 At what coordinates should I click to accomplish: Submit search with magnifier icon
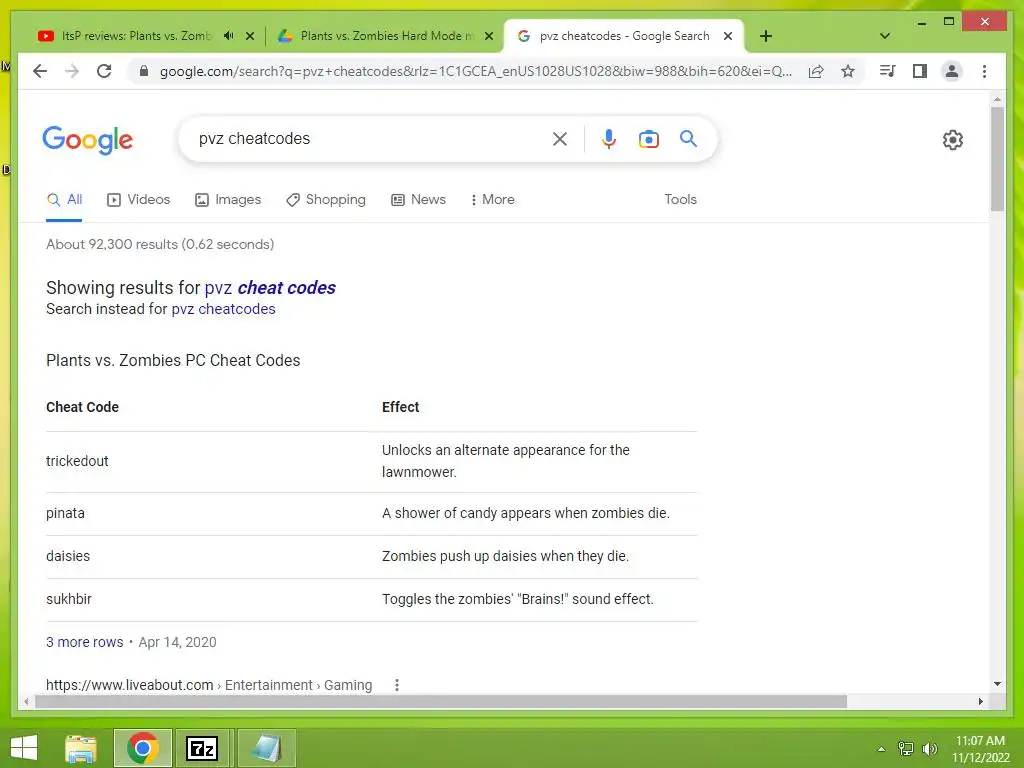688,138
